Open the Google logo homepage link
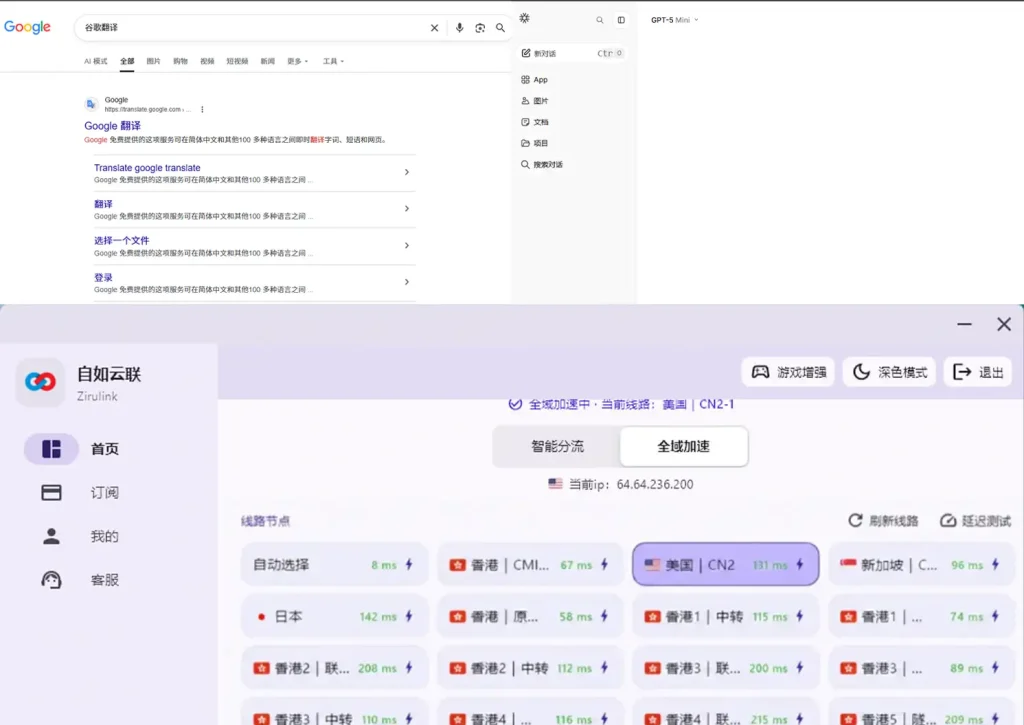This screenshot has height=725, width=1024. tap(27, 27)
